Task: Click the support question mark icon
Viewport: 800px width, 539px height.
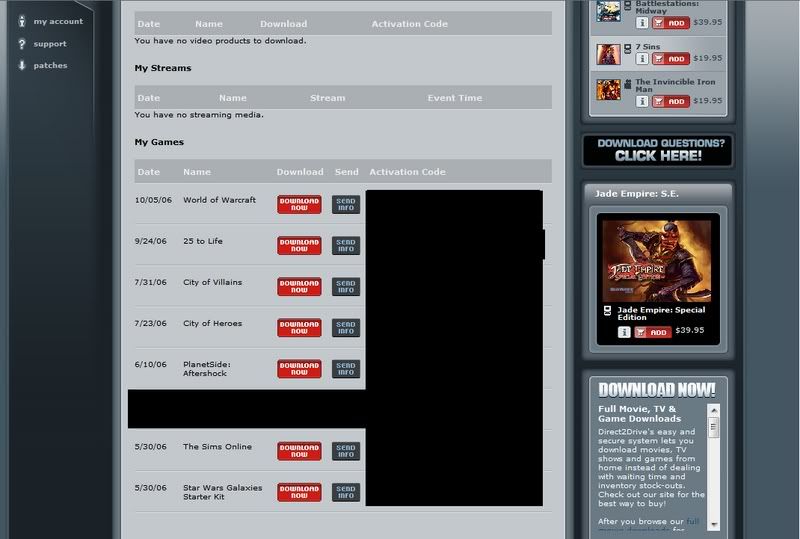Action: coord(21,44)
